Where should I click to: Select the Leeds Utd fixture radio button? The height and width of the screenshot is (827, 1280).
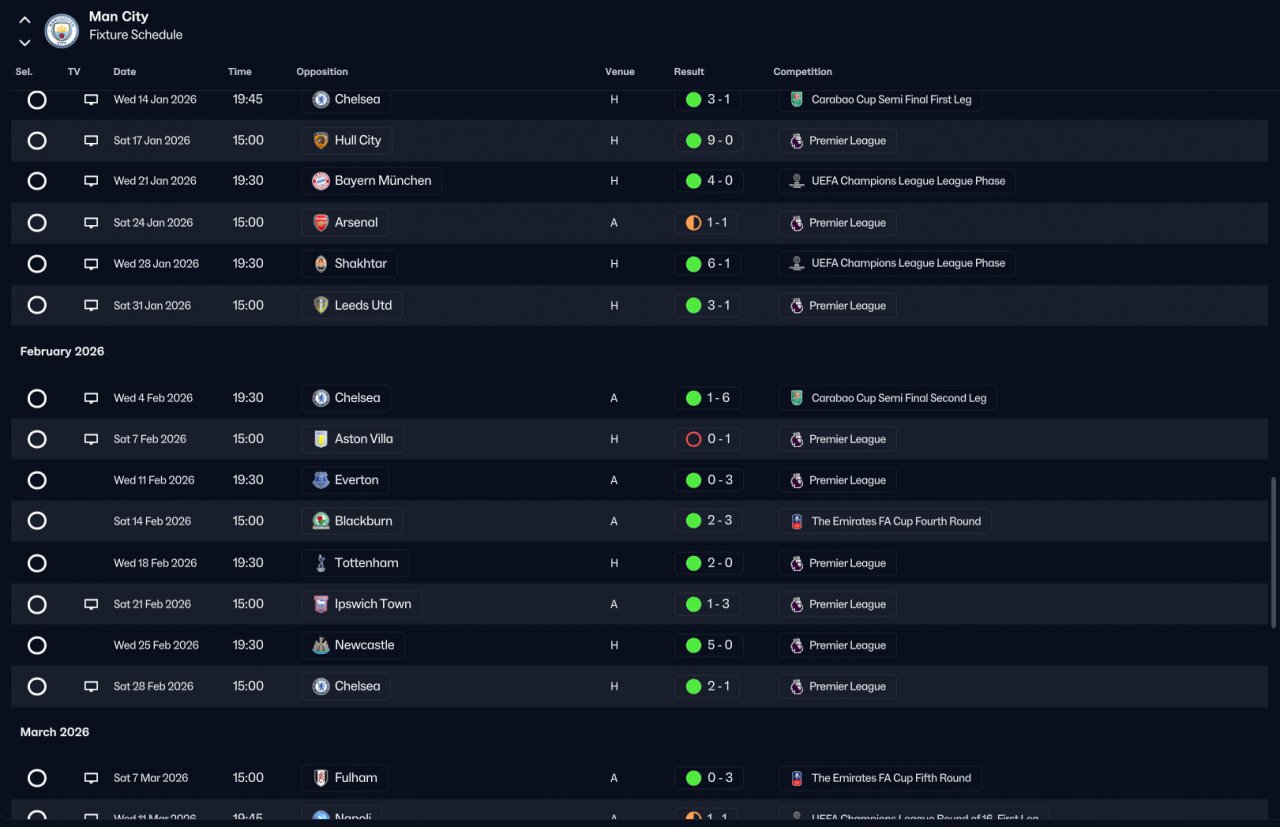37,305
